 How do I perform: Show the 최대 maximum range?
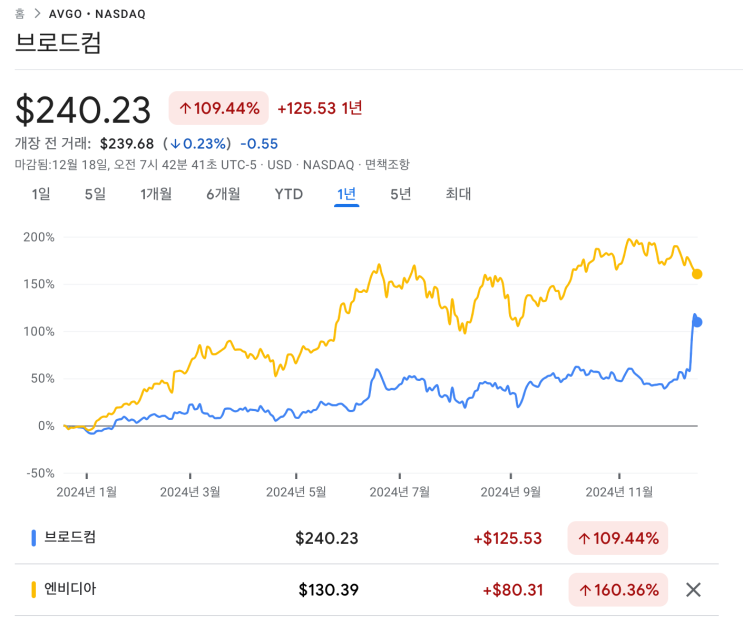pos(458,194)
